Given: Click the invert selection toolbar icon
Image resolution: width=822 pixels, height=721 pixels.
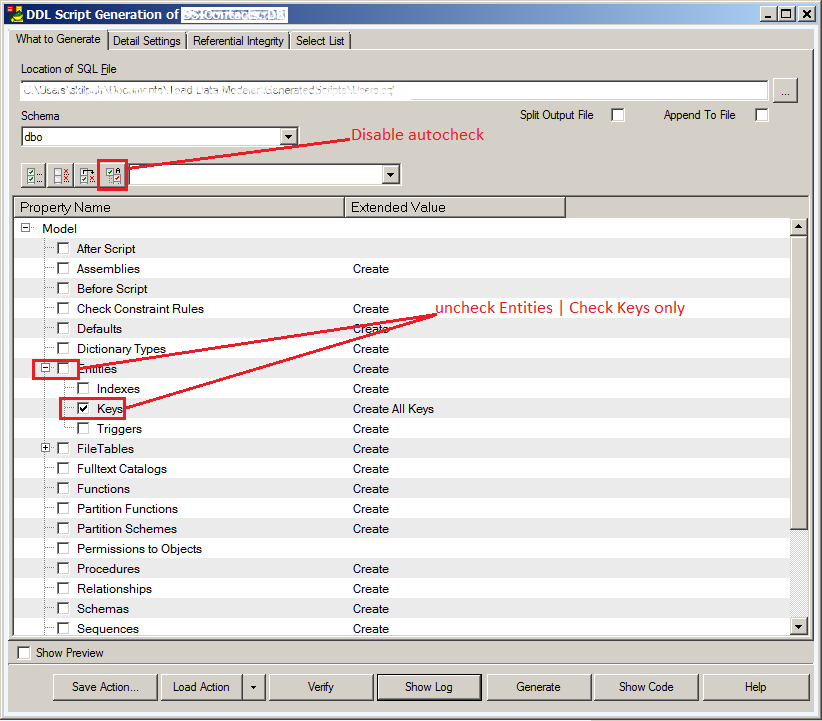Looking at the screenshot, I should 88,175.
